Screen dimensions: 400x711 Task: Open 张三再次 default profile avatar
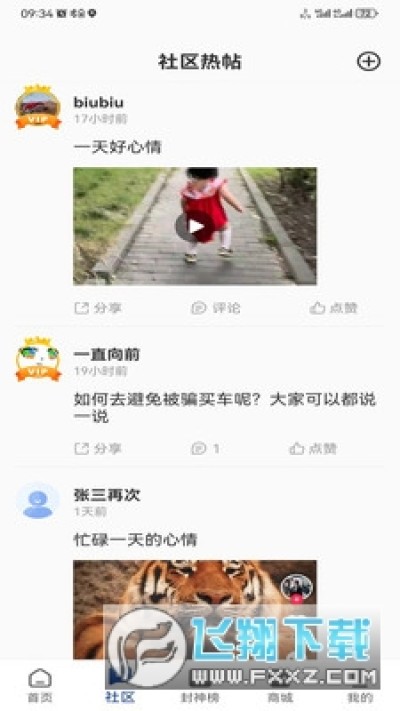38,501
